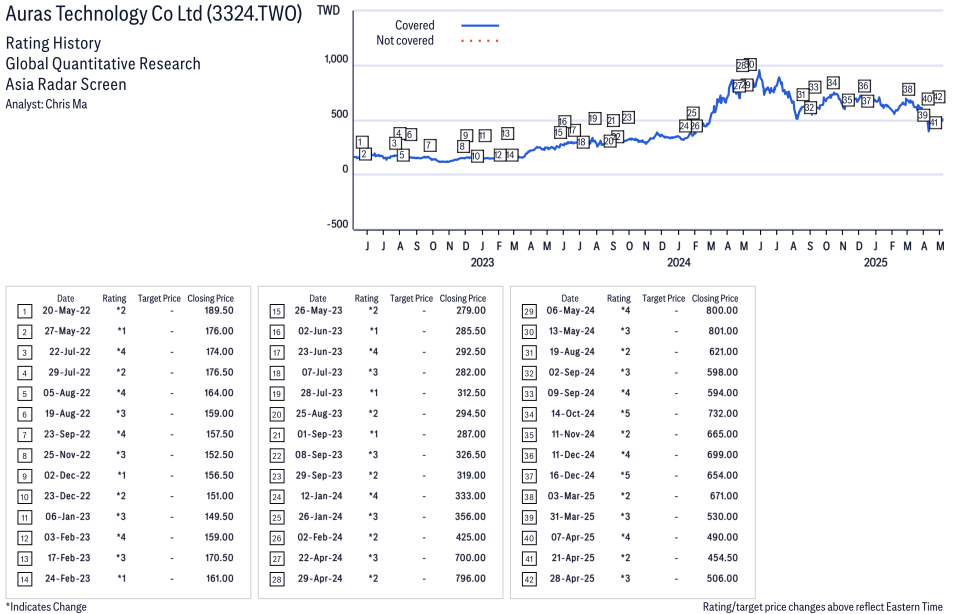
Task: Click the 08-Sep-23 date cell
Action: tap(319, 455)
